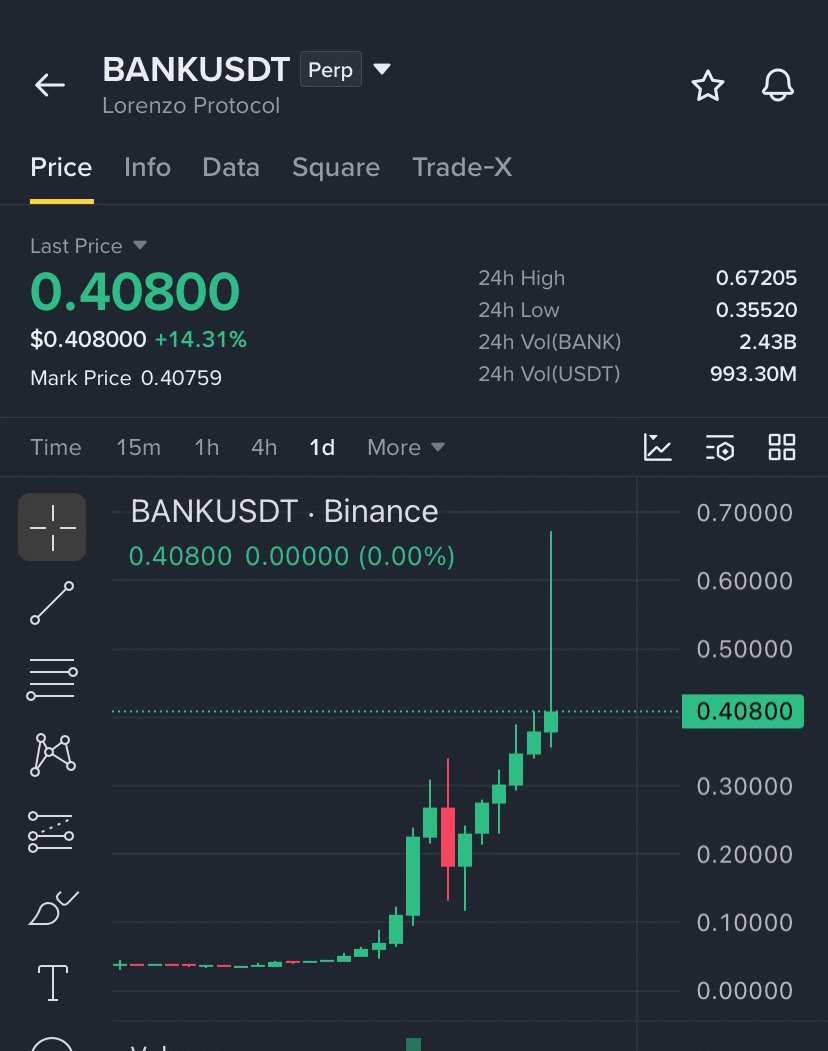This screenshot has height=1051, width=828.
Task: Select the 1d timeframe
Action: point(322,447)
